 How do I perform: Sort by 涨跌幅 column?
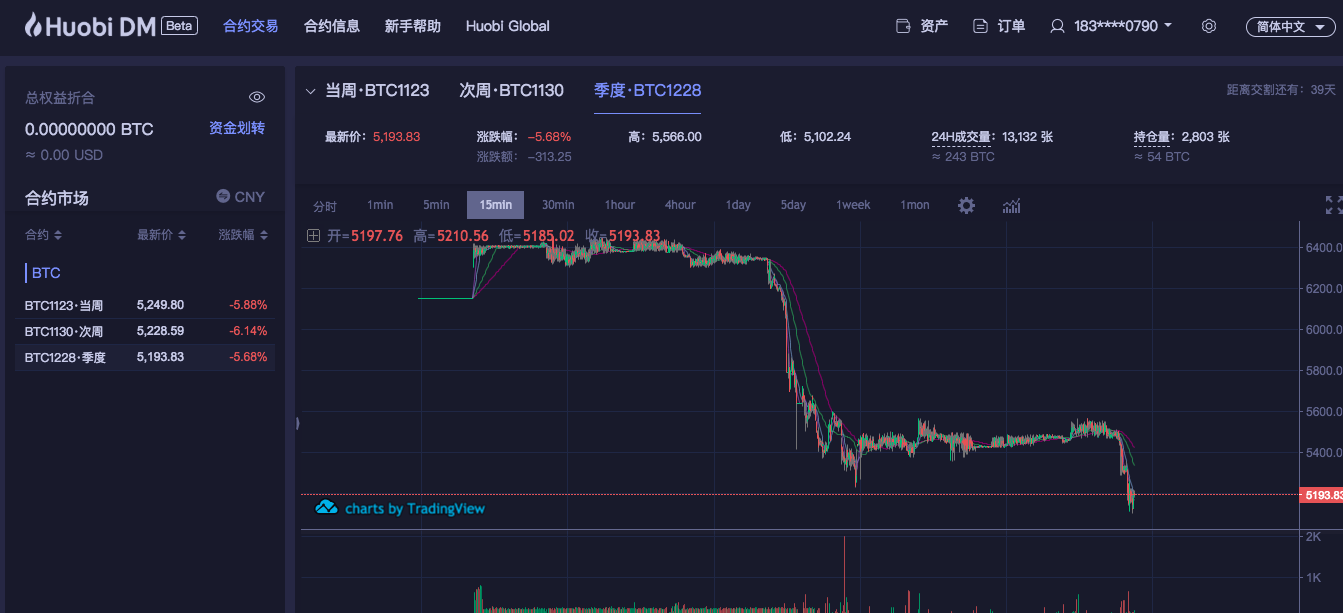click(x=243, y=235)
